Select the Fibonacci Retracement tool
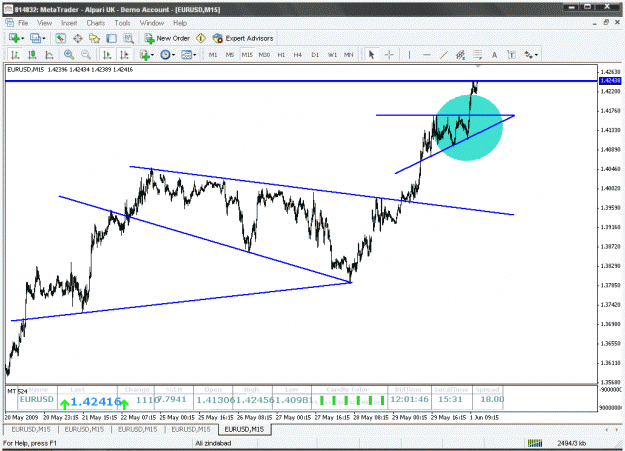 pos(478,55)
